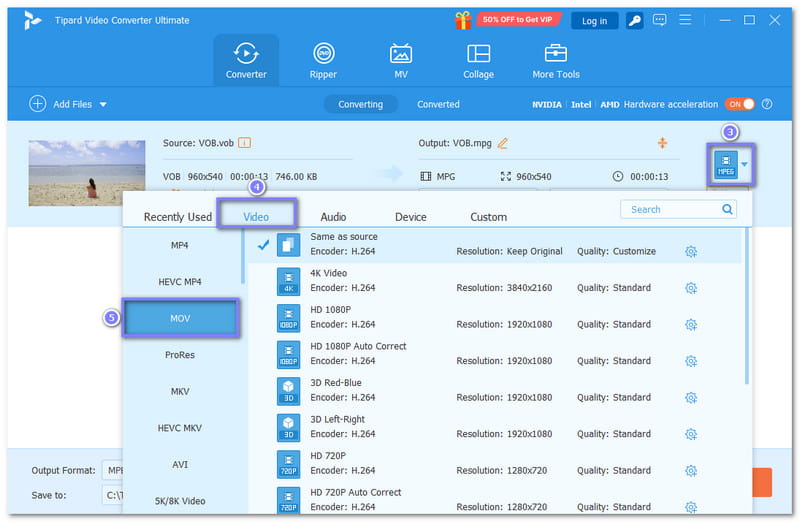Click the beach video thumbnail
Image resolution: width=800 pixels, height=522 pixels.
(87, 172)
